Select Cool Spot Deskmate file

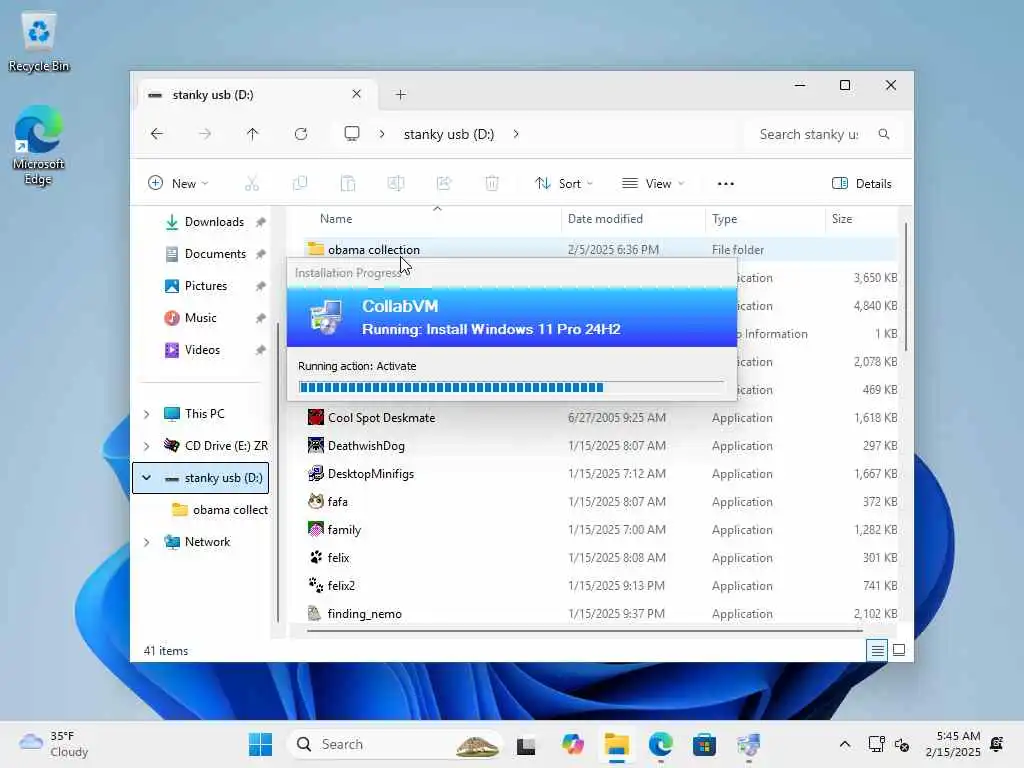(600, 418)
